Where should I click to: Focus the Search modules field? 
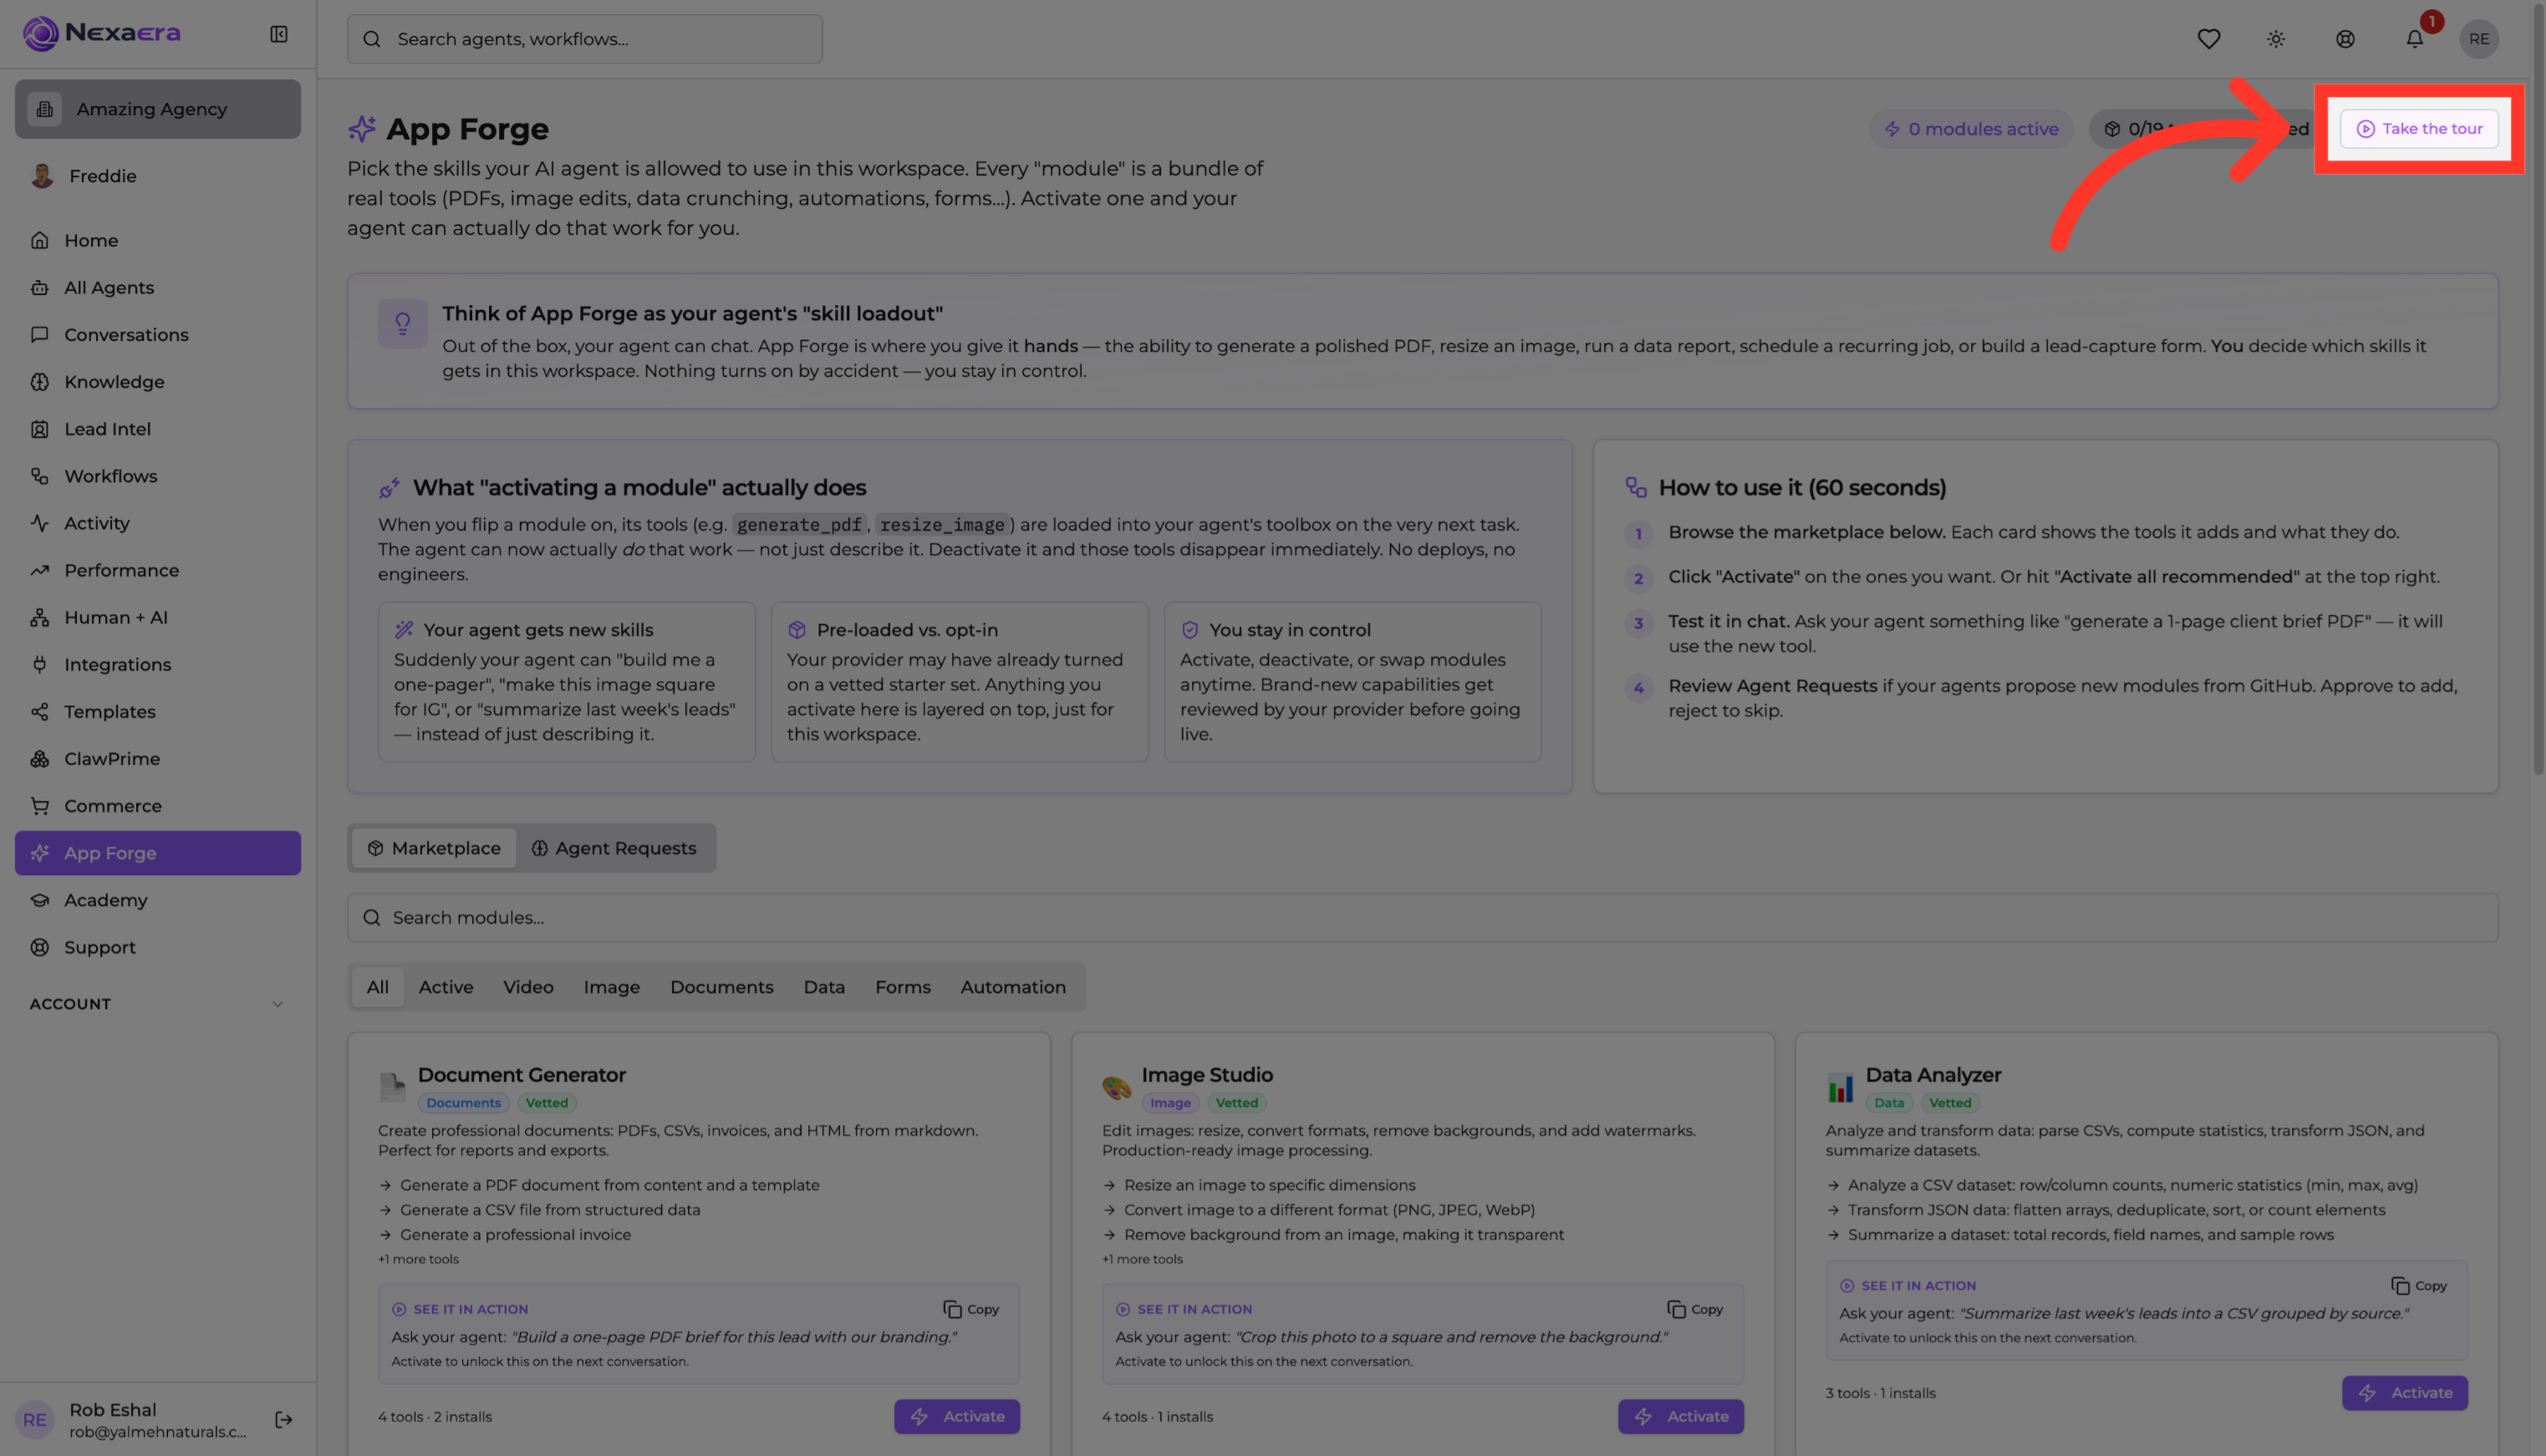1422,917
